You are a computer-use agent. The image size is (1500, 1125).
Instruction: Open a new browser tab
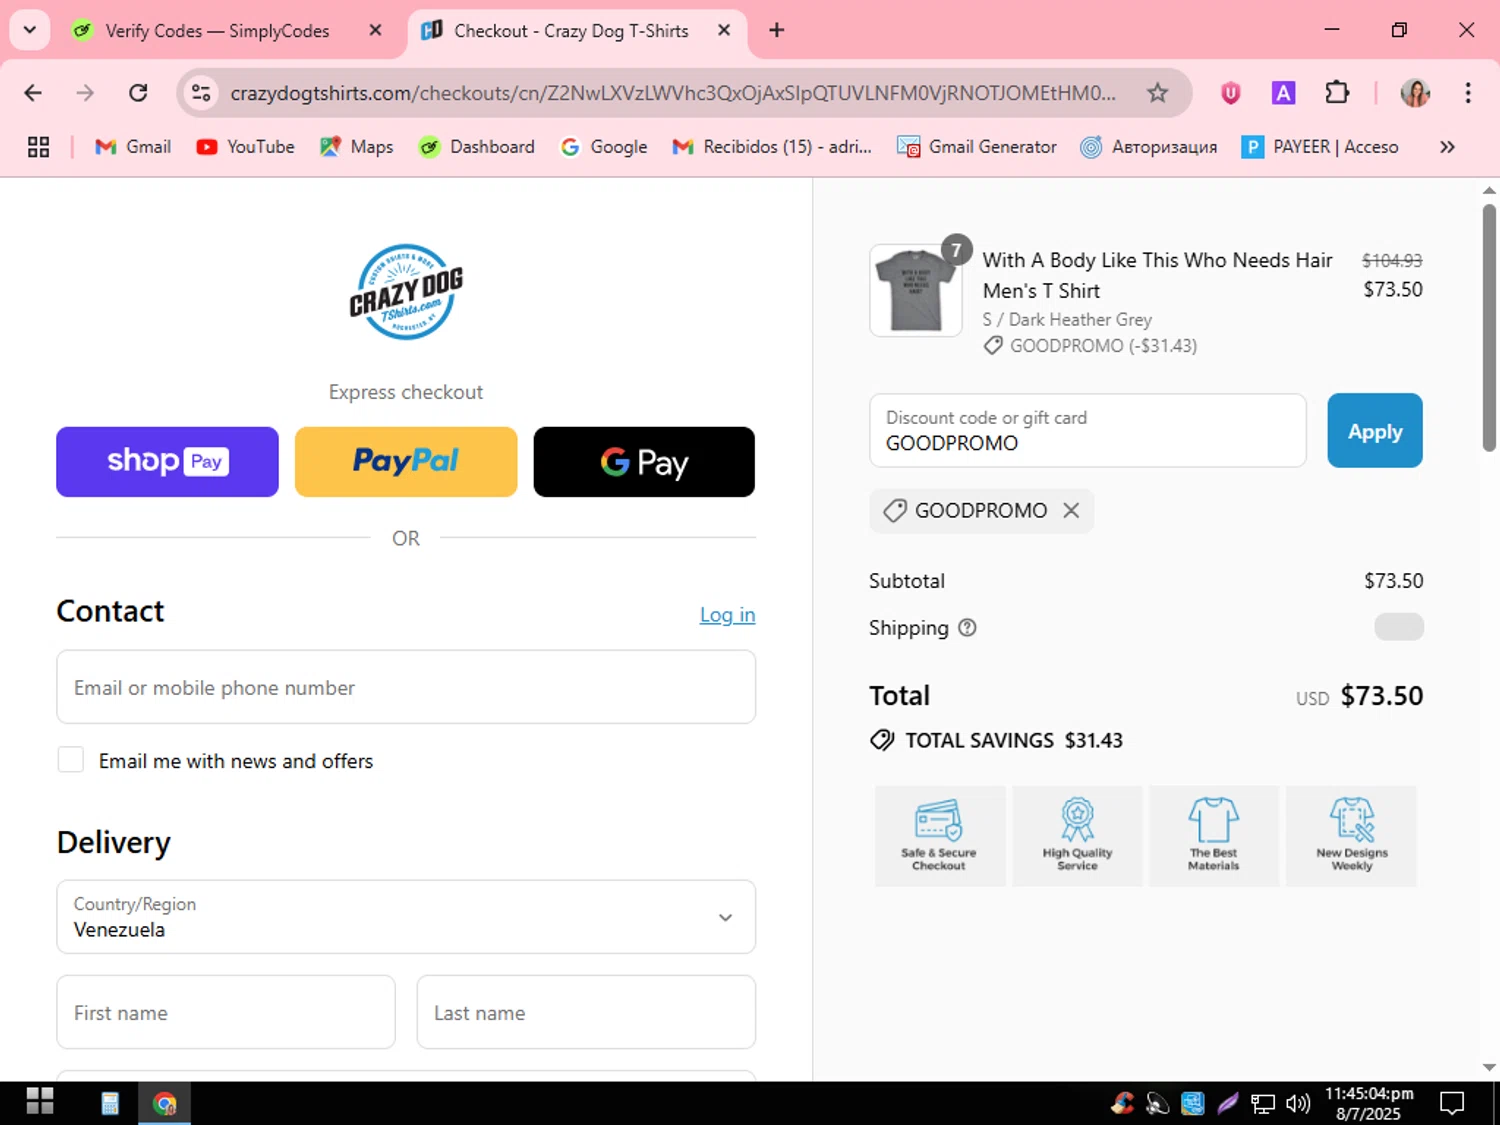777,30
